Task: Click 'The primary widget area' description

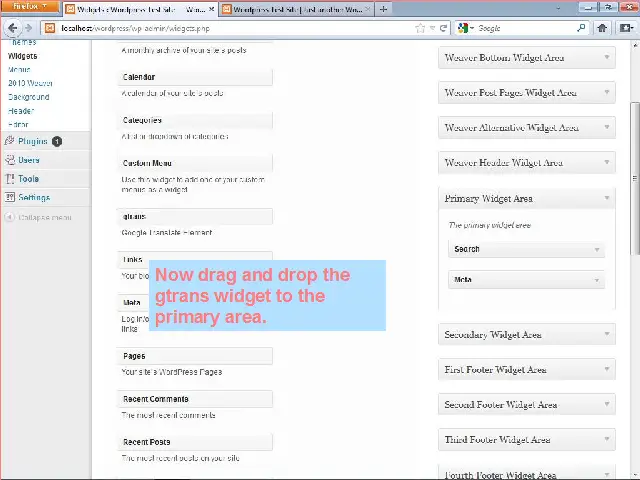Action: coord(490,225)
